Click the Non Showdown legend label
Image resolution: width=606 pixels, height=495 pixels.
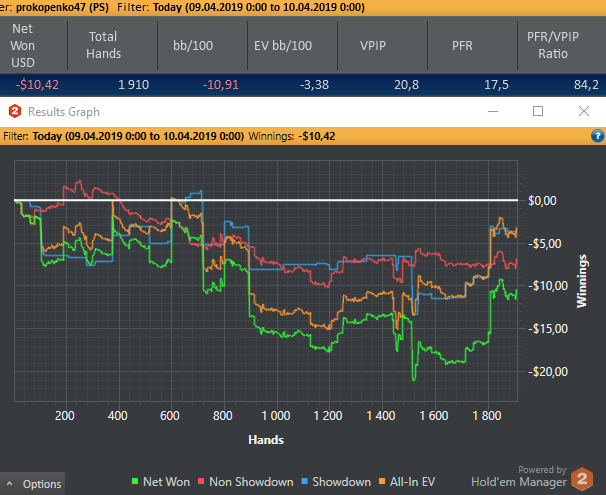tap(251, 482)
